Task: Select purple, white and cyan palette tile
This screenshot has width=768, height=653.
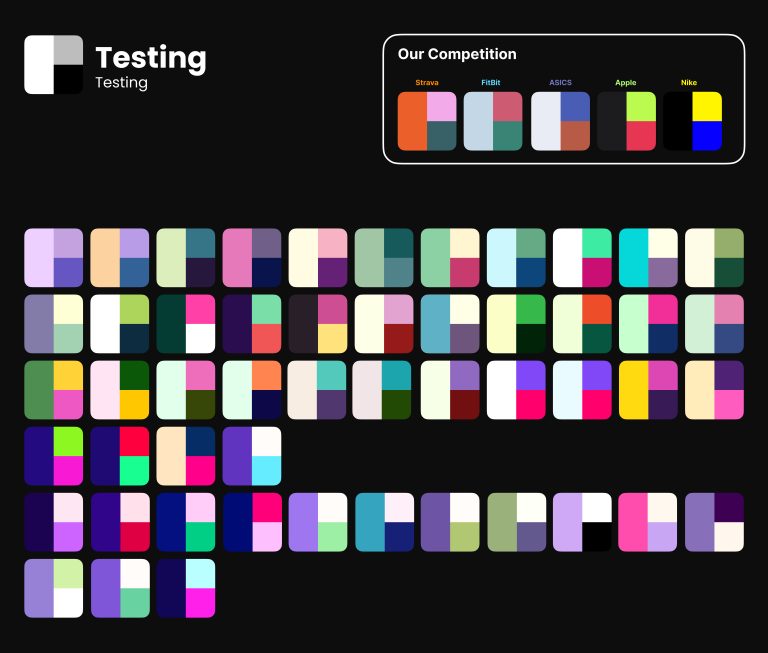Action: pos(252,456)
